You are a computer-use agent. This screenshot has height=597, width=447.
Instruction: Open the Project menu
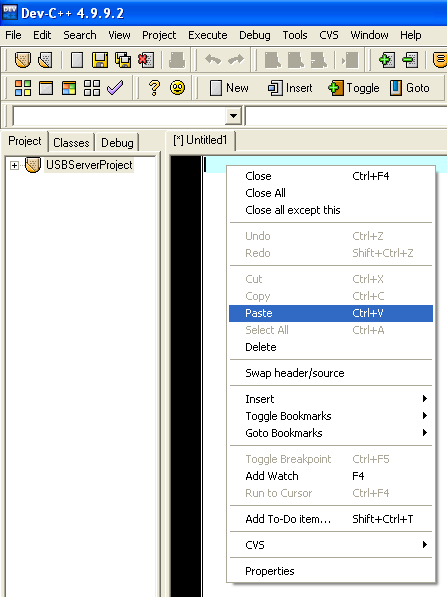(159, 35)
